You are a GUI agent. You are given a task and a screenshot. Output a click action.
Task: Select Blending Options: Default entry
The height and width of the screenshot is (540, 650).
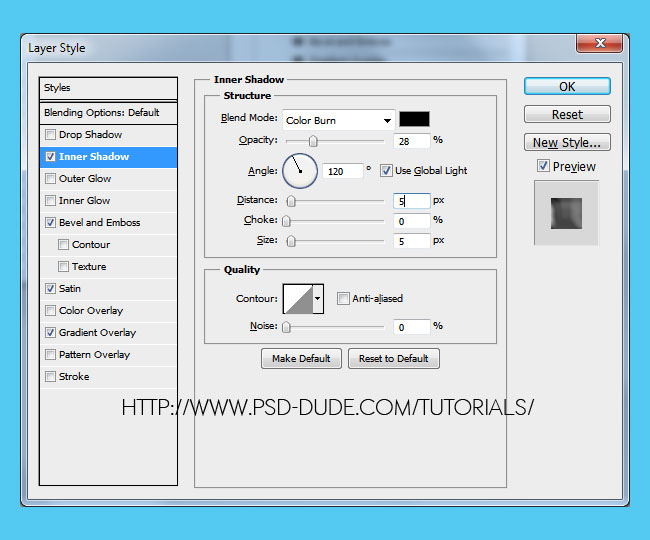(109, 113)
